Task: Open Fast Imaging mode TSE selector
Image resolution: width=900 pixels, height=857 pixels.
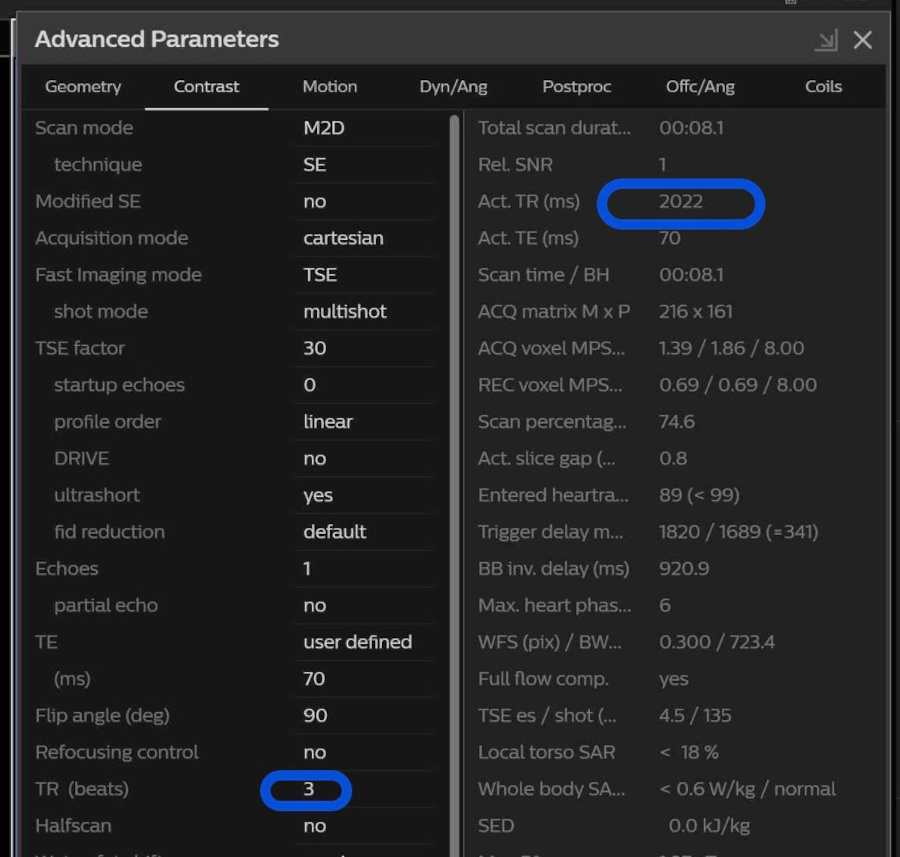Action: 365,275
